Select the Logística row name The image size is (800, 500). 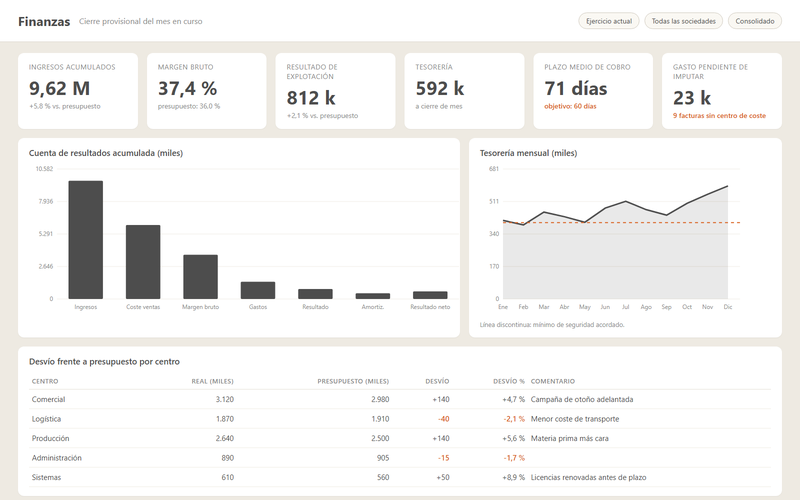coord(46,419)
